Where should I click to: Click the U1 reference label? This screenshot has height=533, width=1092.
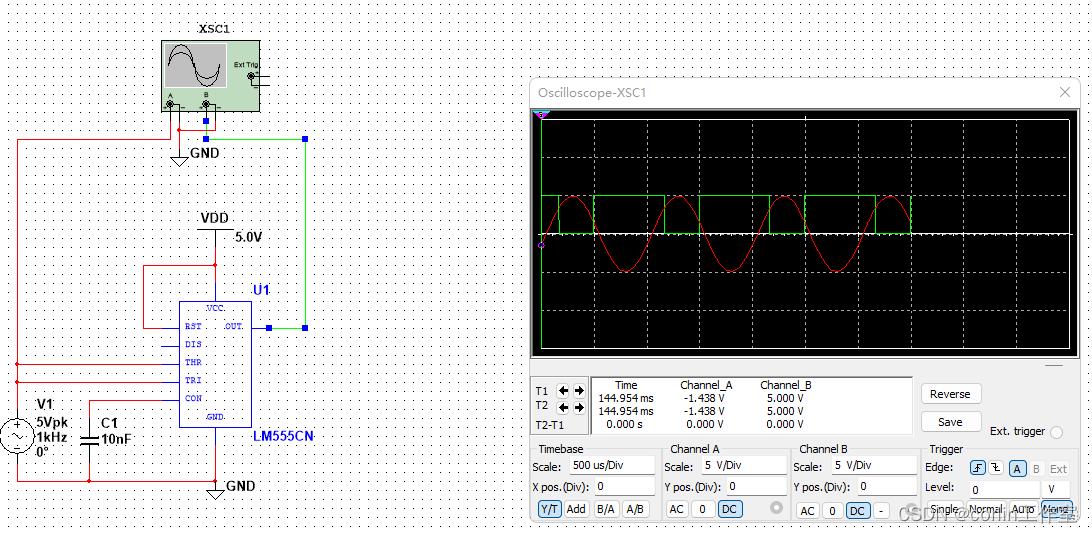[x=261, y=290]
